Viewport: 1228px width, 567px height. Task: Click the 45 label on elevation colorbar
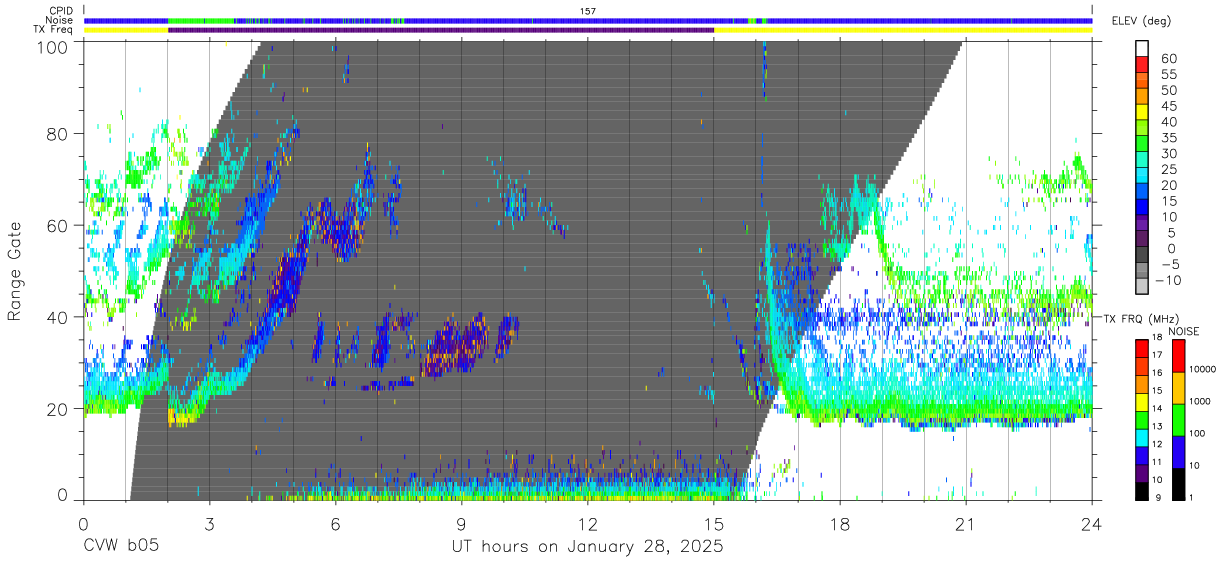pos(1168,106)
